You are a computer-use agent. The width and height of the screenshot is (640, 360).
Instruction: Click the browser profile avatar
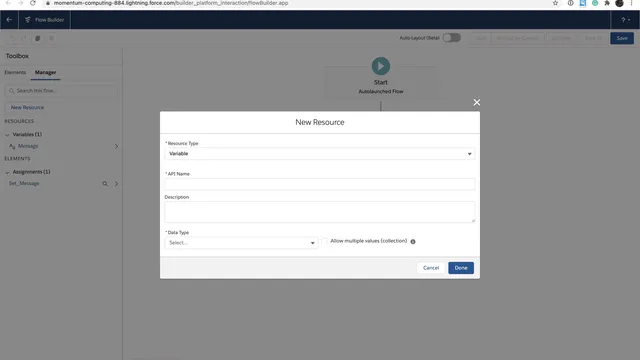click(x=619, y=3)
